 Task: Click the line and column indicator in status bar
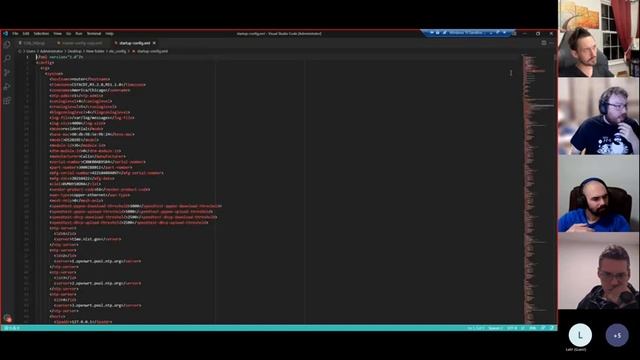[476, 328]
